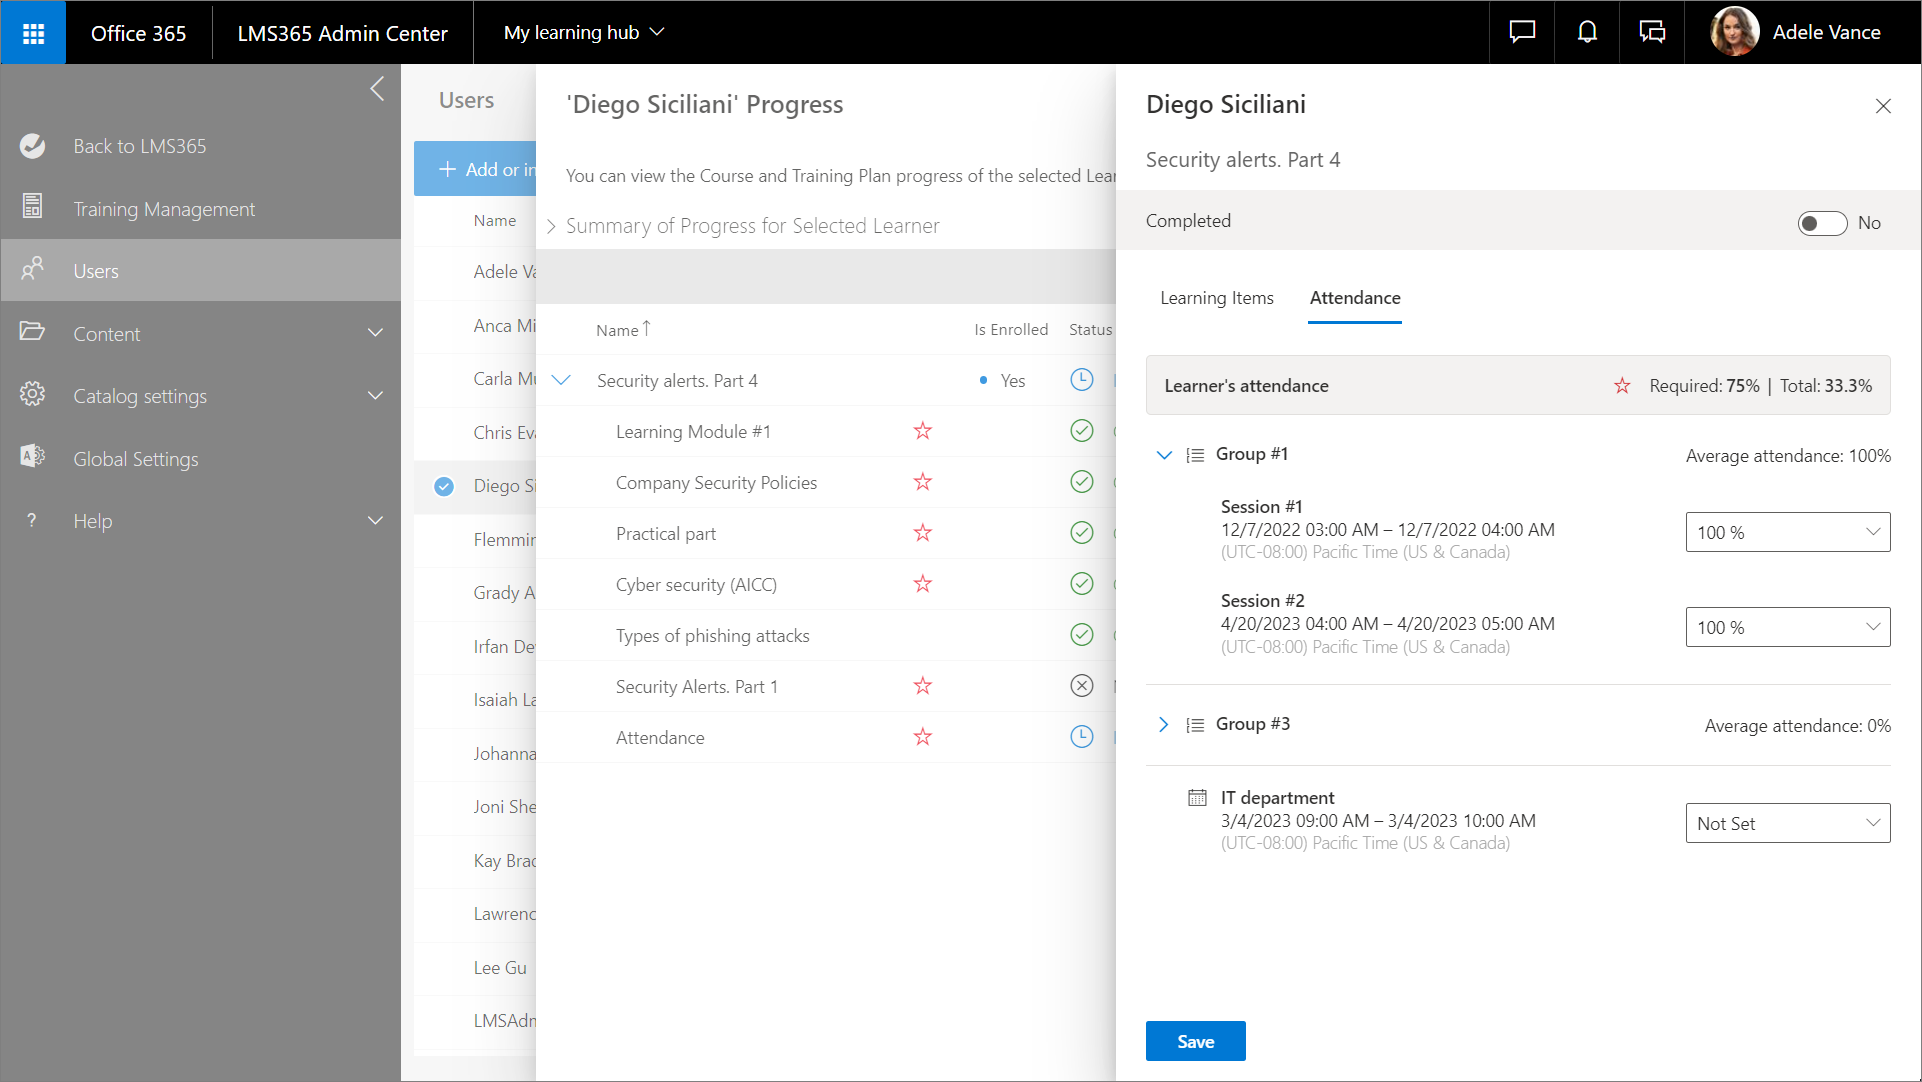This screenshot has width=1922, height=1082.
Task: Click the notifications bell icon
Action: (1587, 33)
